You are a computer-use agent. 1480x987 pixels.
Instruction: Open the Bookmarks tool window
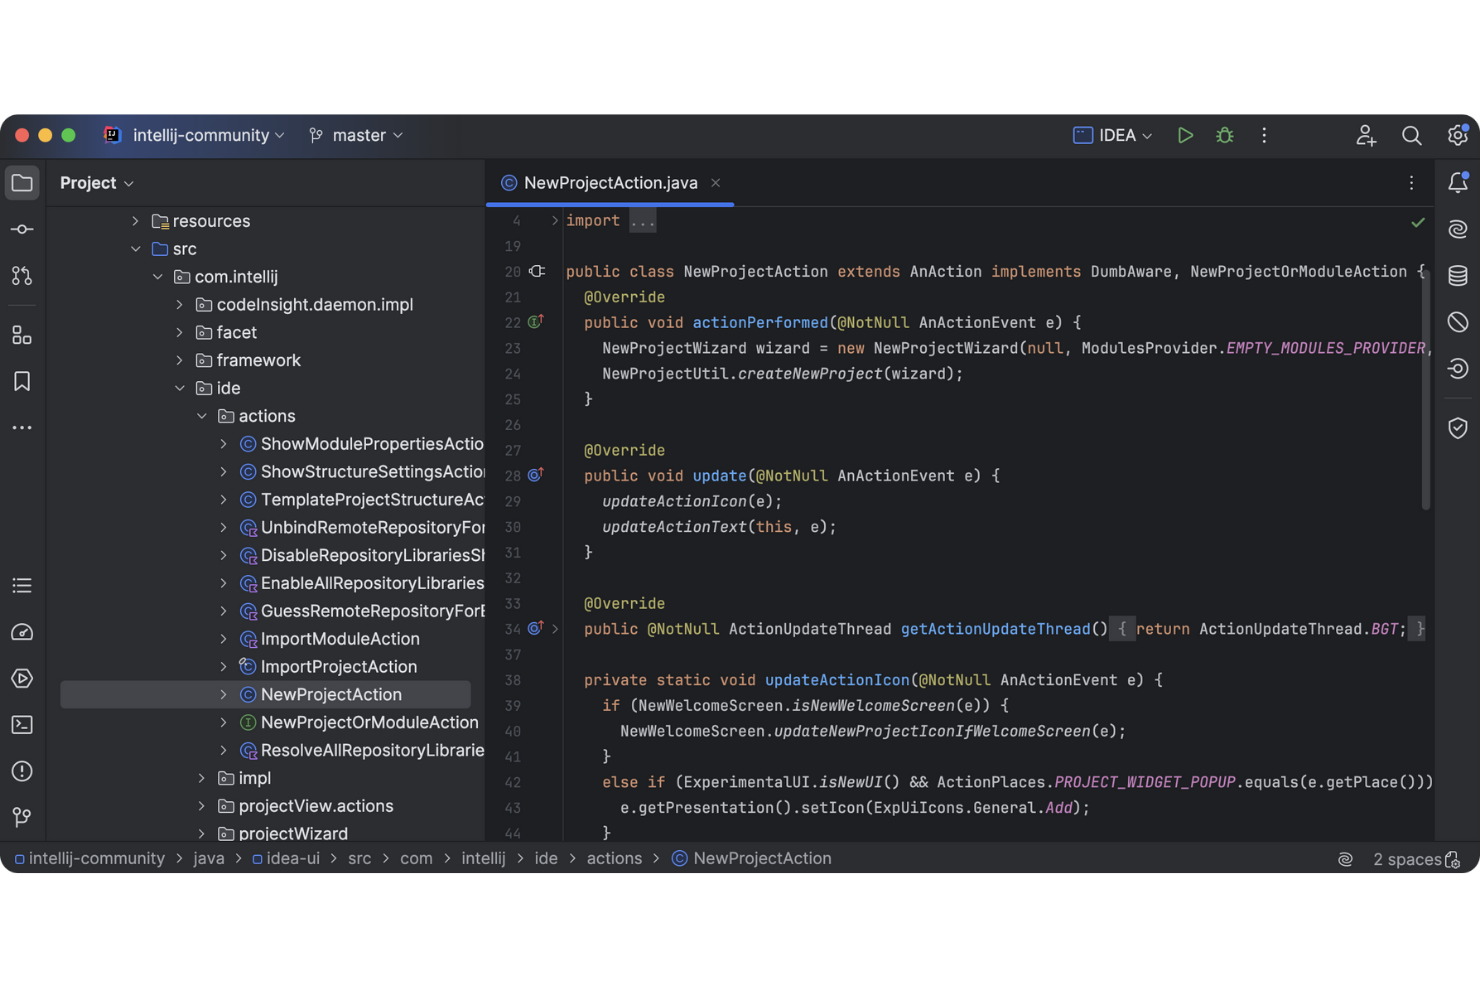tap(22, 381)
